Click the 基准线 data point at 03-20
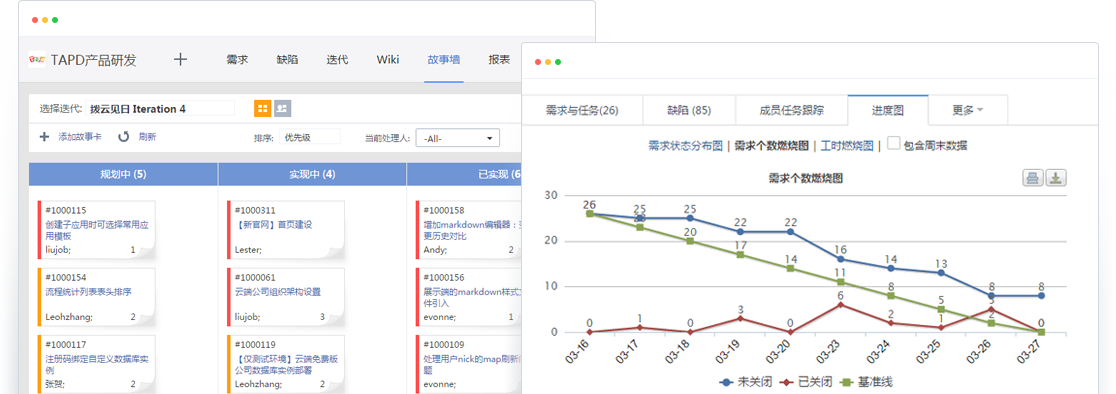Image resolution: width=1116 pixels, height=394 pixels. coord(790,268)
